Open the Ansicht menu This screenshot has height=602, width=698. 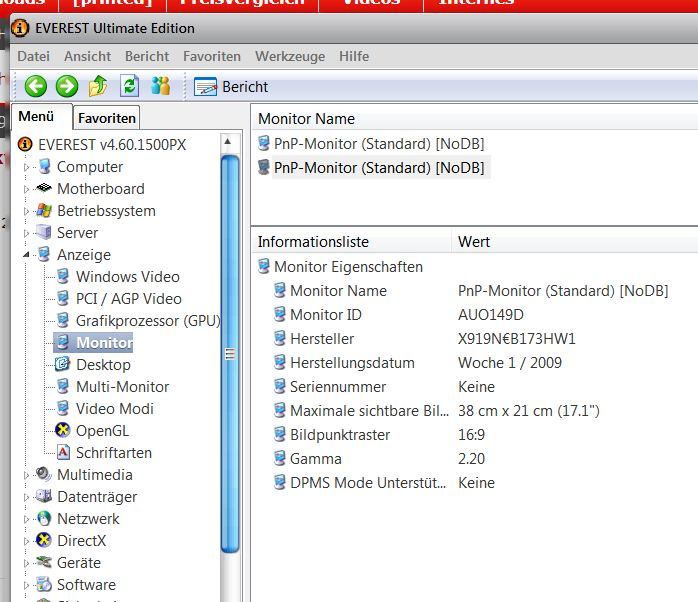(87, 57)
